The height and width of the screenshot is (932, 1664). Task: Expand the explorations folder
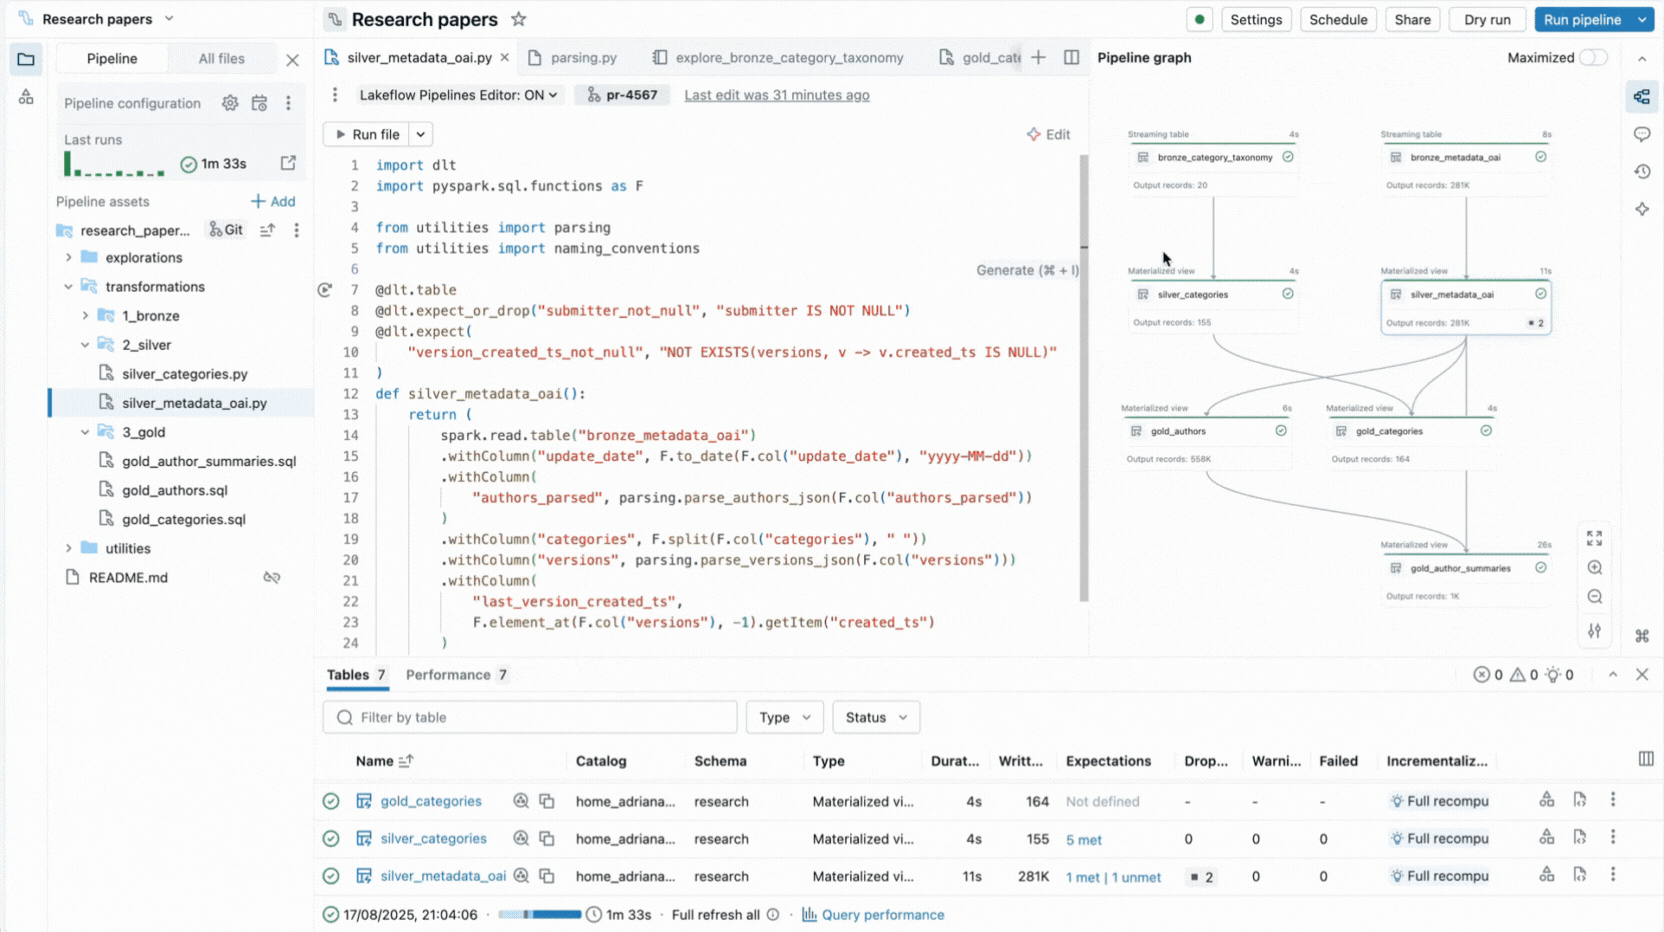click(69, 258)
